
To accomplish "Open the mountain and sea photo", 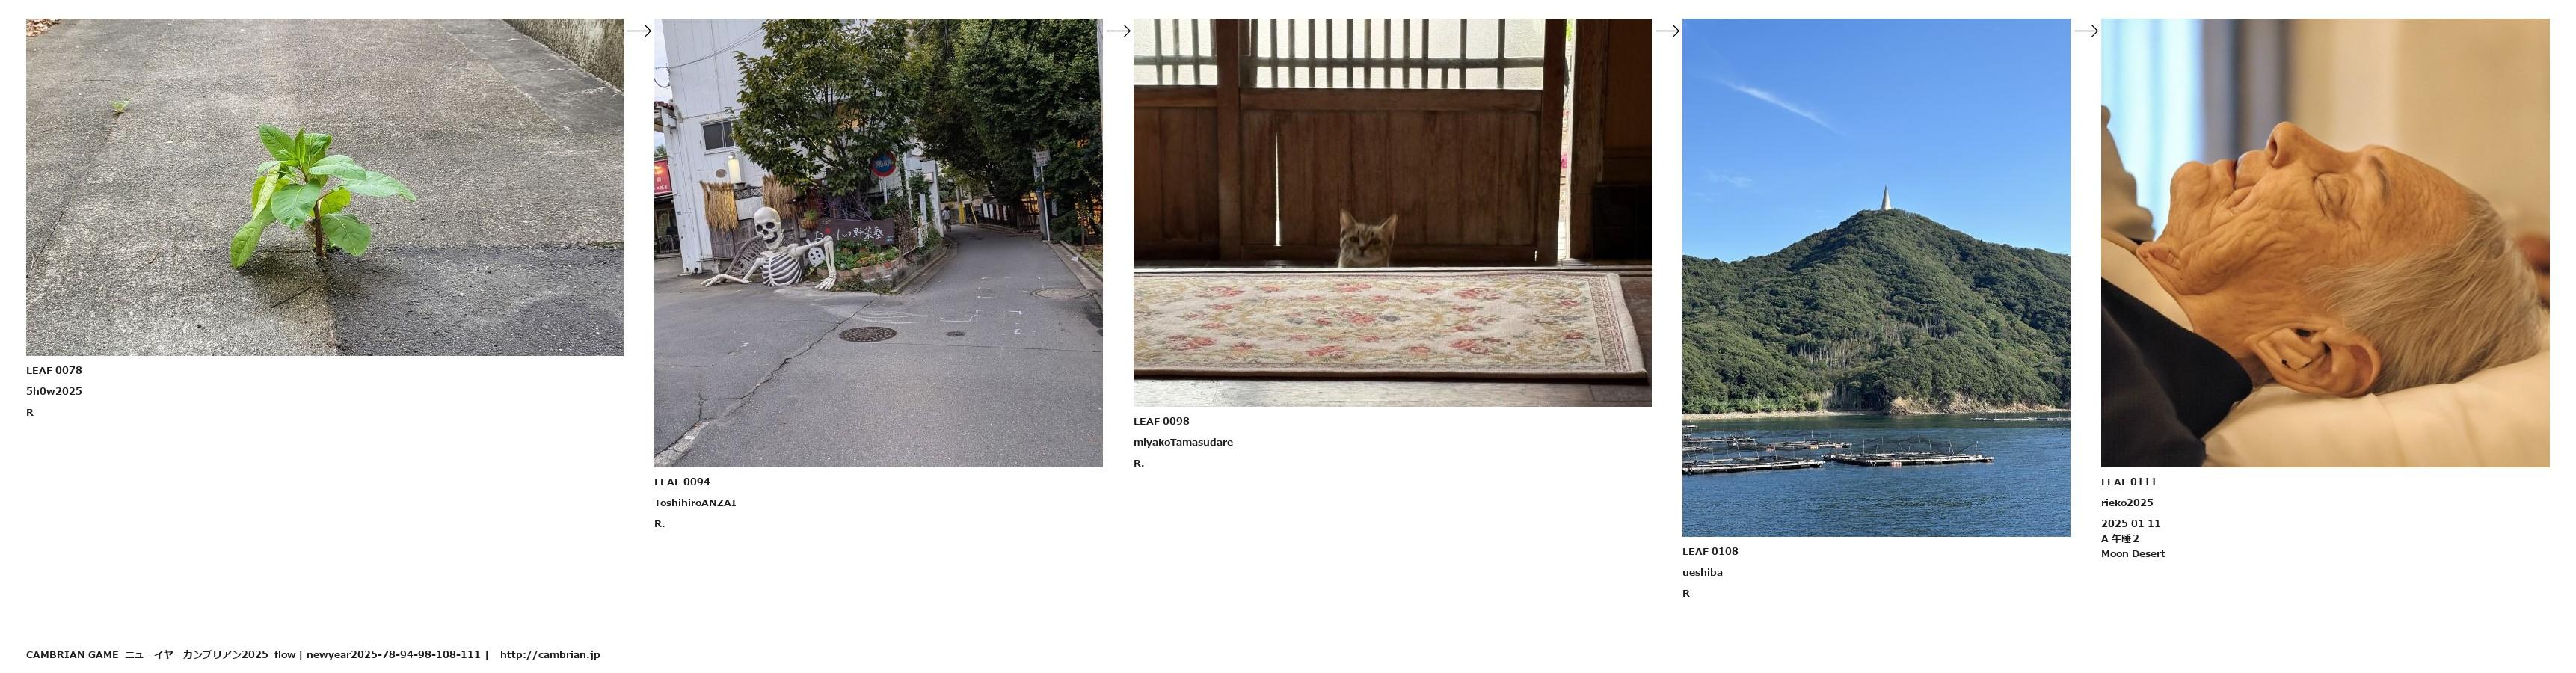I will [1876, 278].
